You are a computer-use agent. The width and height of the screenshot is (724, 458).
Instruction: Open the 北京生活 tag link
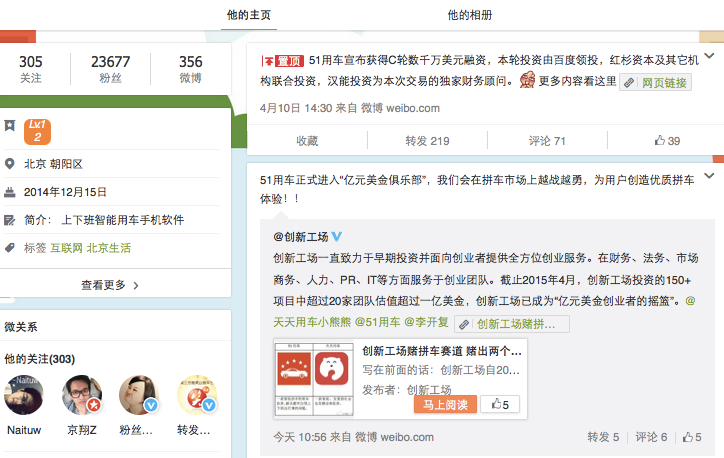[x=109, y=248]
